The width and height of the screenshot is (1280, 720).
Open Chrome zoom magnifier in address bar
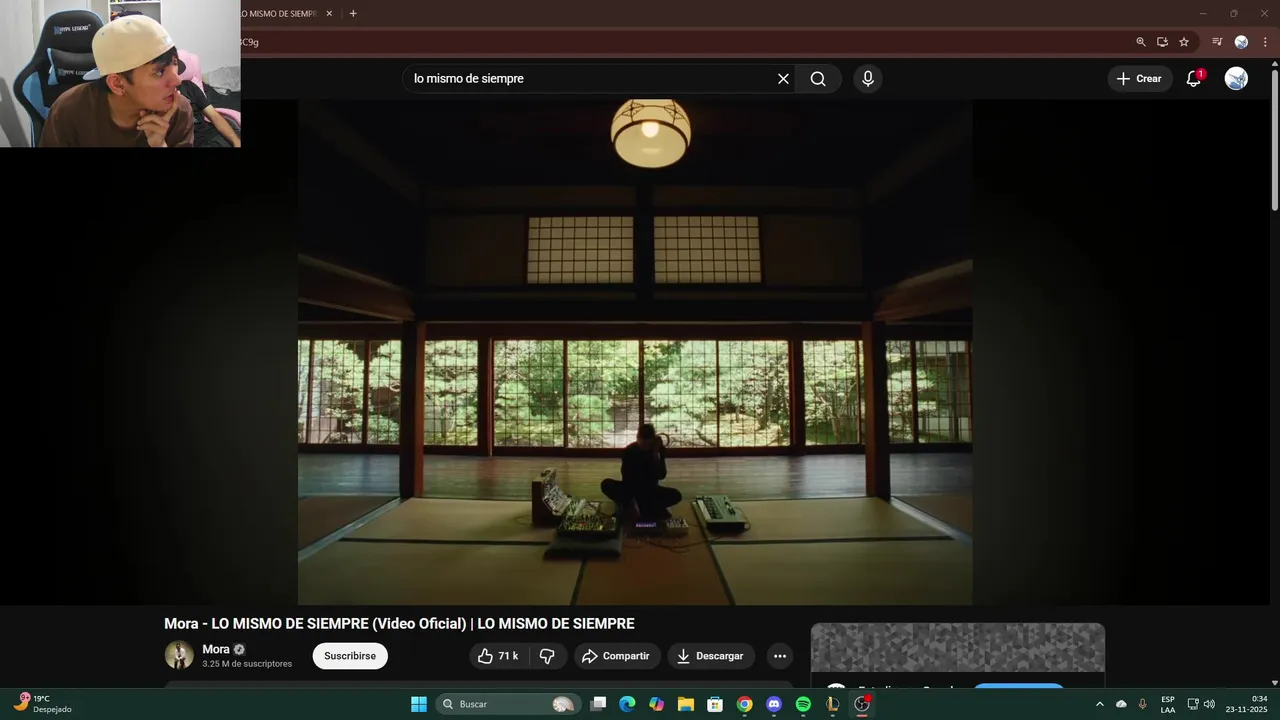pos(1141,42)
